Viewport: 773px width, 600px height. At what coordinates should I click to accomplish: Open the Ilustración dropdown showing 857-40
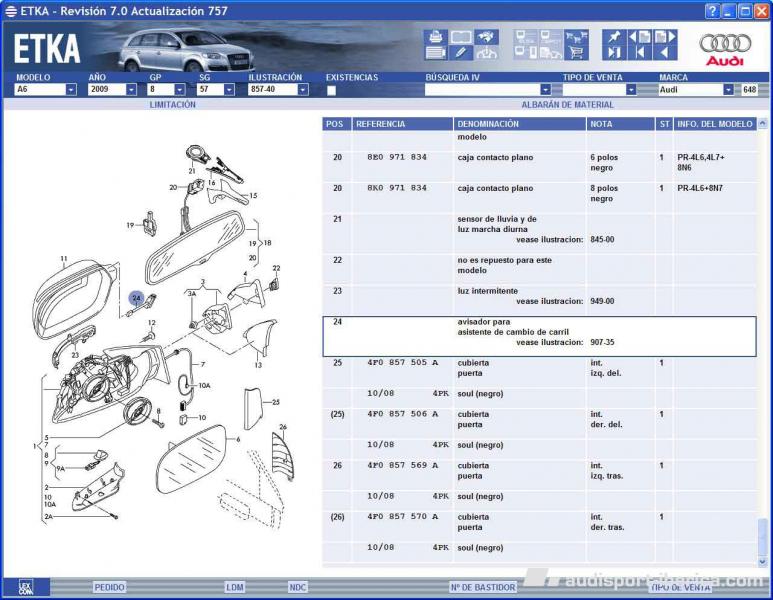point(302,90)
